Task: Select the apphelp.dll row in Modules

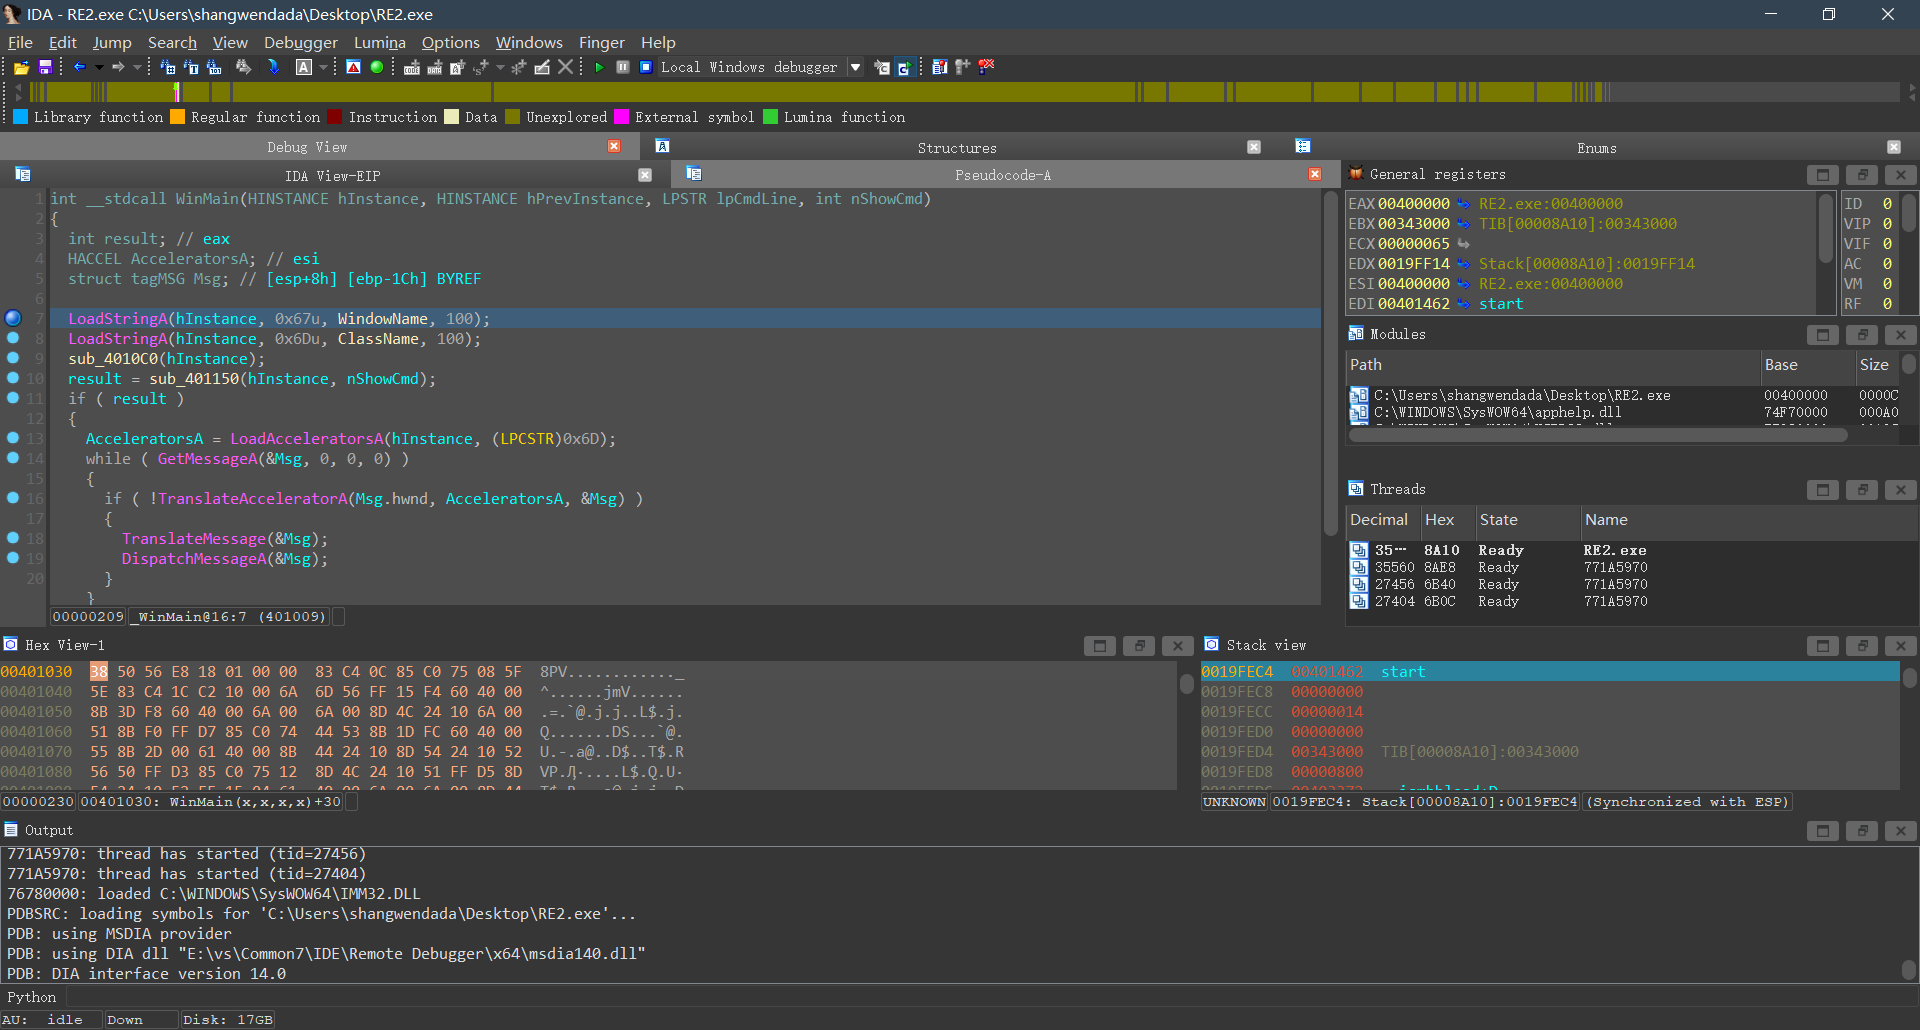Action: (1625, 412)
